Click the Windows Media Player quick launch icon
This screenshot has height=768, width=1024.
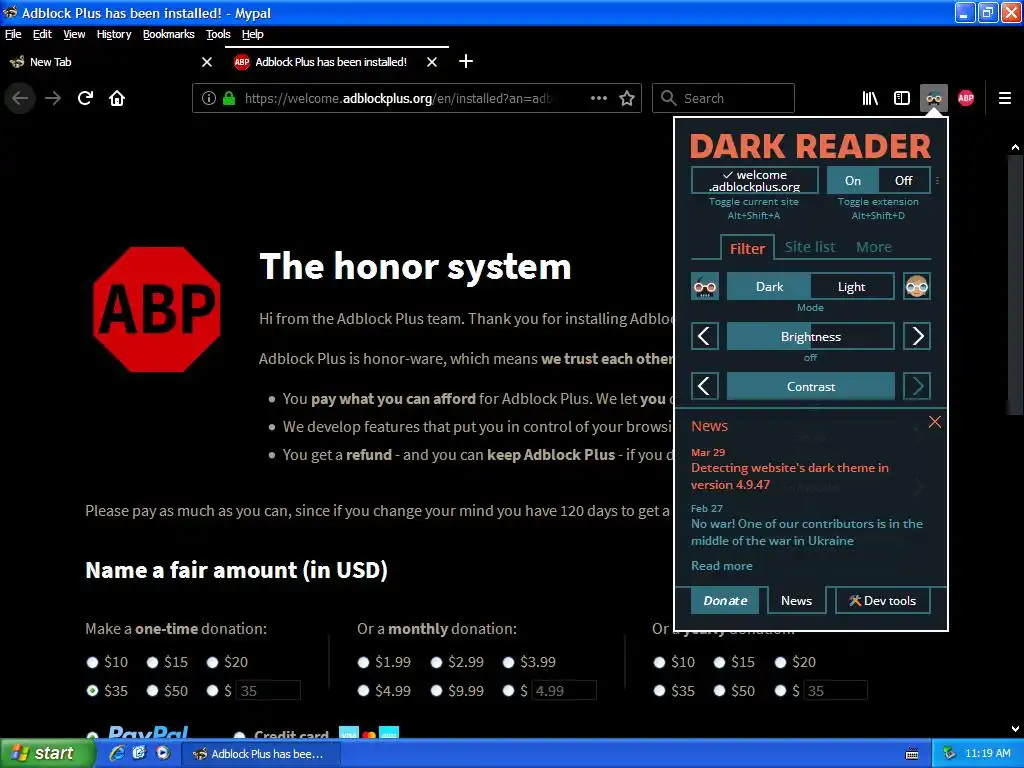tap(163, 753)
